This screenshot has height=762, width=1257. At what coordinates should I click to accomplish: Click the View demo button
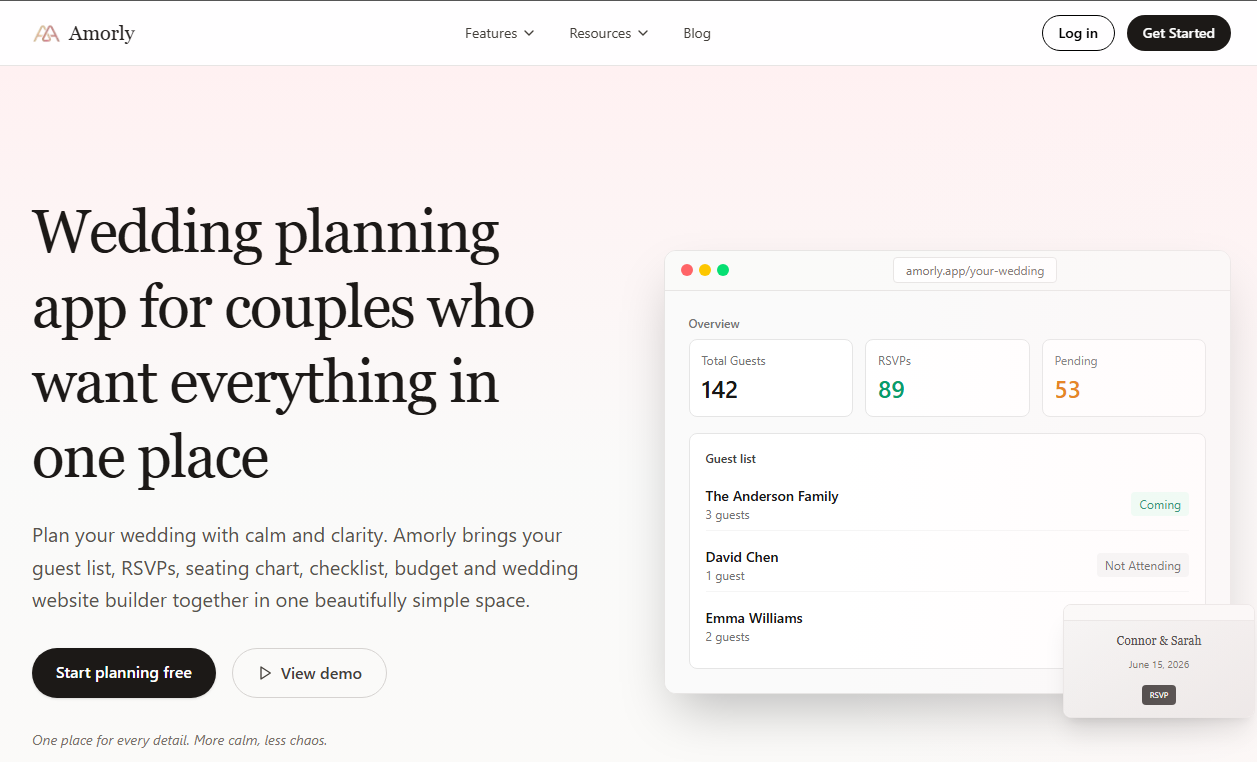[309, 673]
